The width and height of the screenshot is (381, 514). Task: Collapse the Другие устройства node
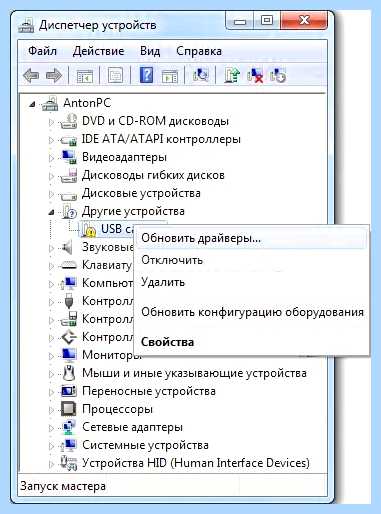[51, 213]
